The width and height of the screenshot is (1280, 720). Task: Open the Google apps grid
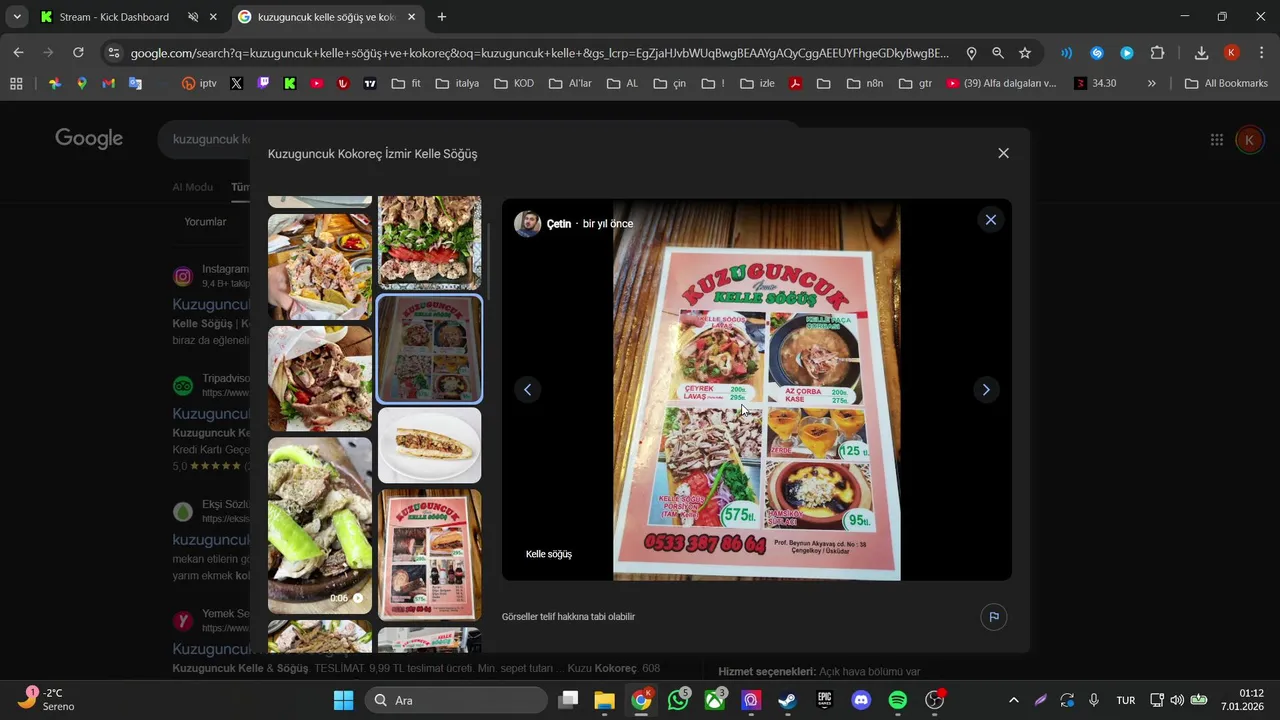[x=1216, y=140]
